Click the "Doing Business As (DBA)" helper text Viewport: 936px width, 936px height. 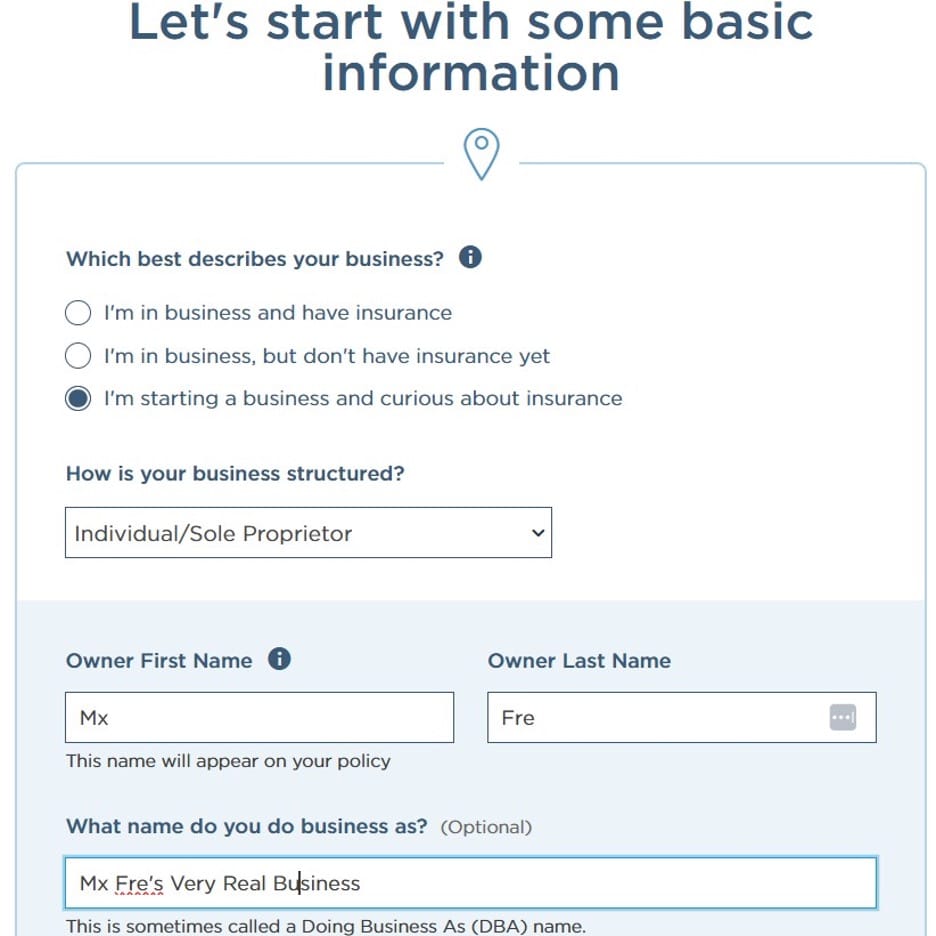click(325, 926)
